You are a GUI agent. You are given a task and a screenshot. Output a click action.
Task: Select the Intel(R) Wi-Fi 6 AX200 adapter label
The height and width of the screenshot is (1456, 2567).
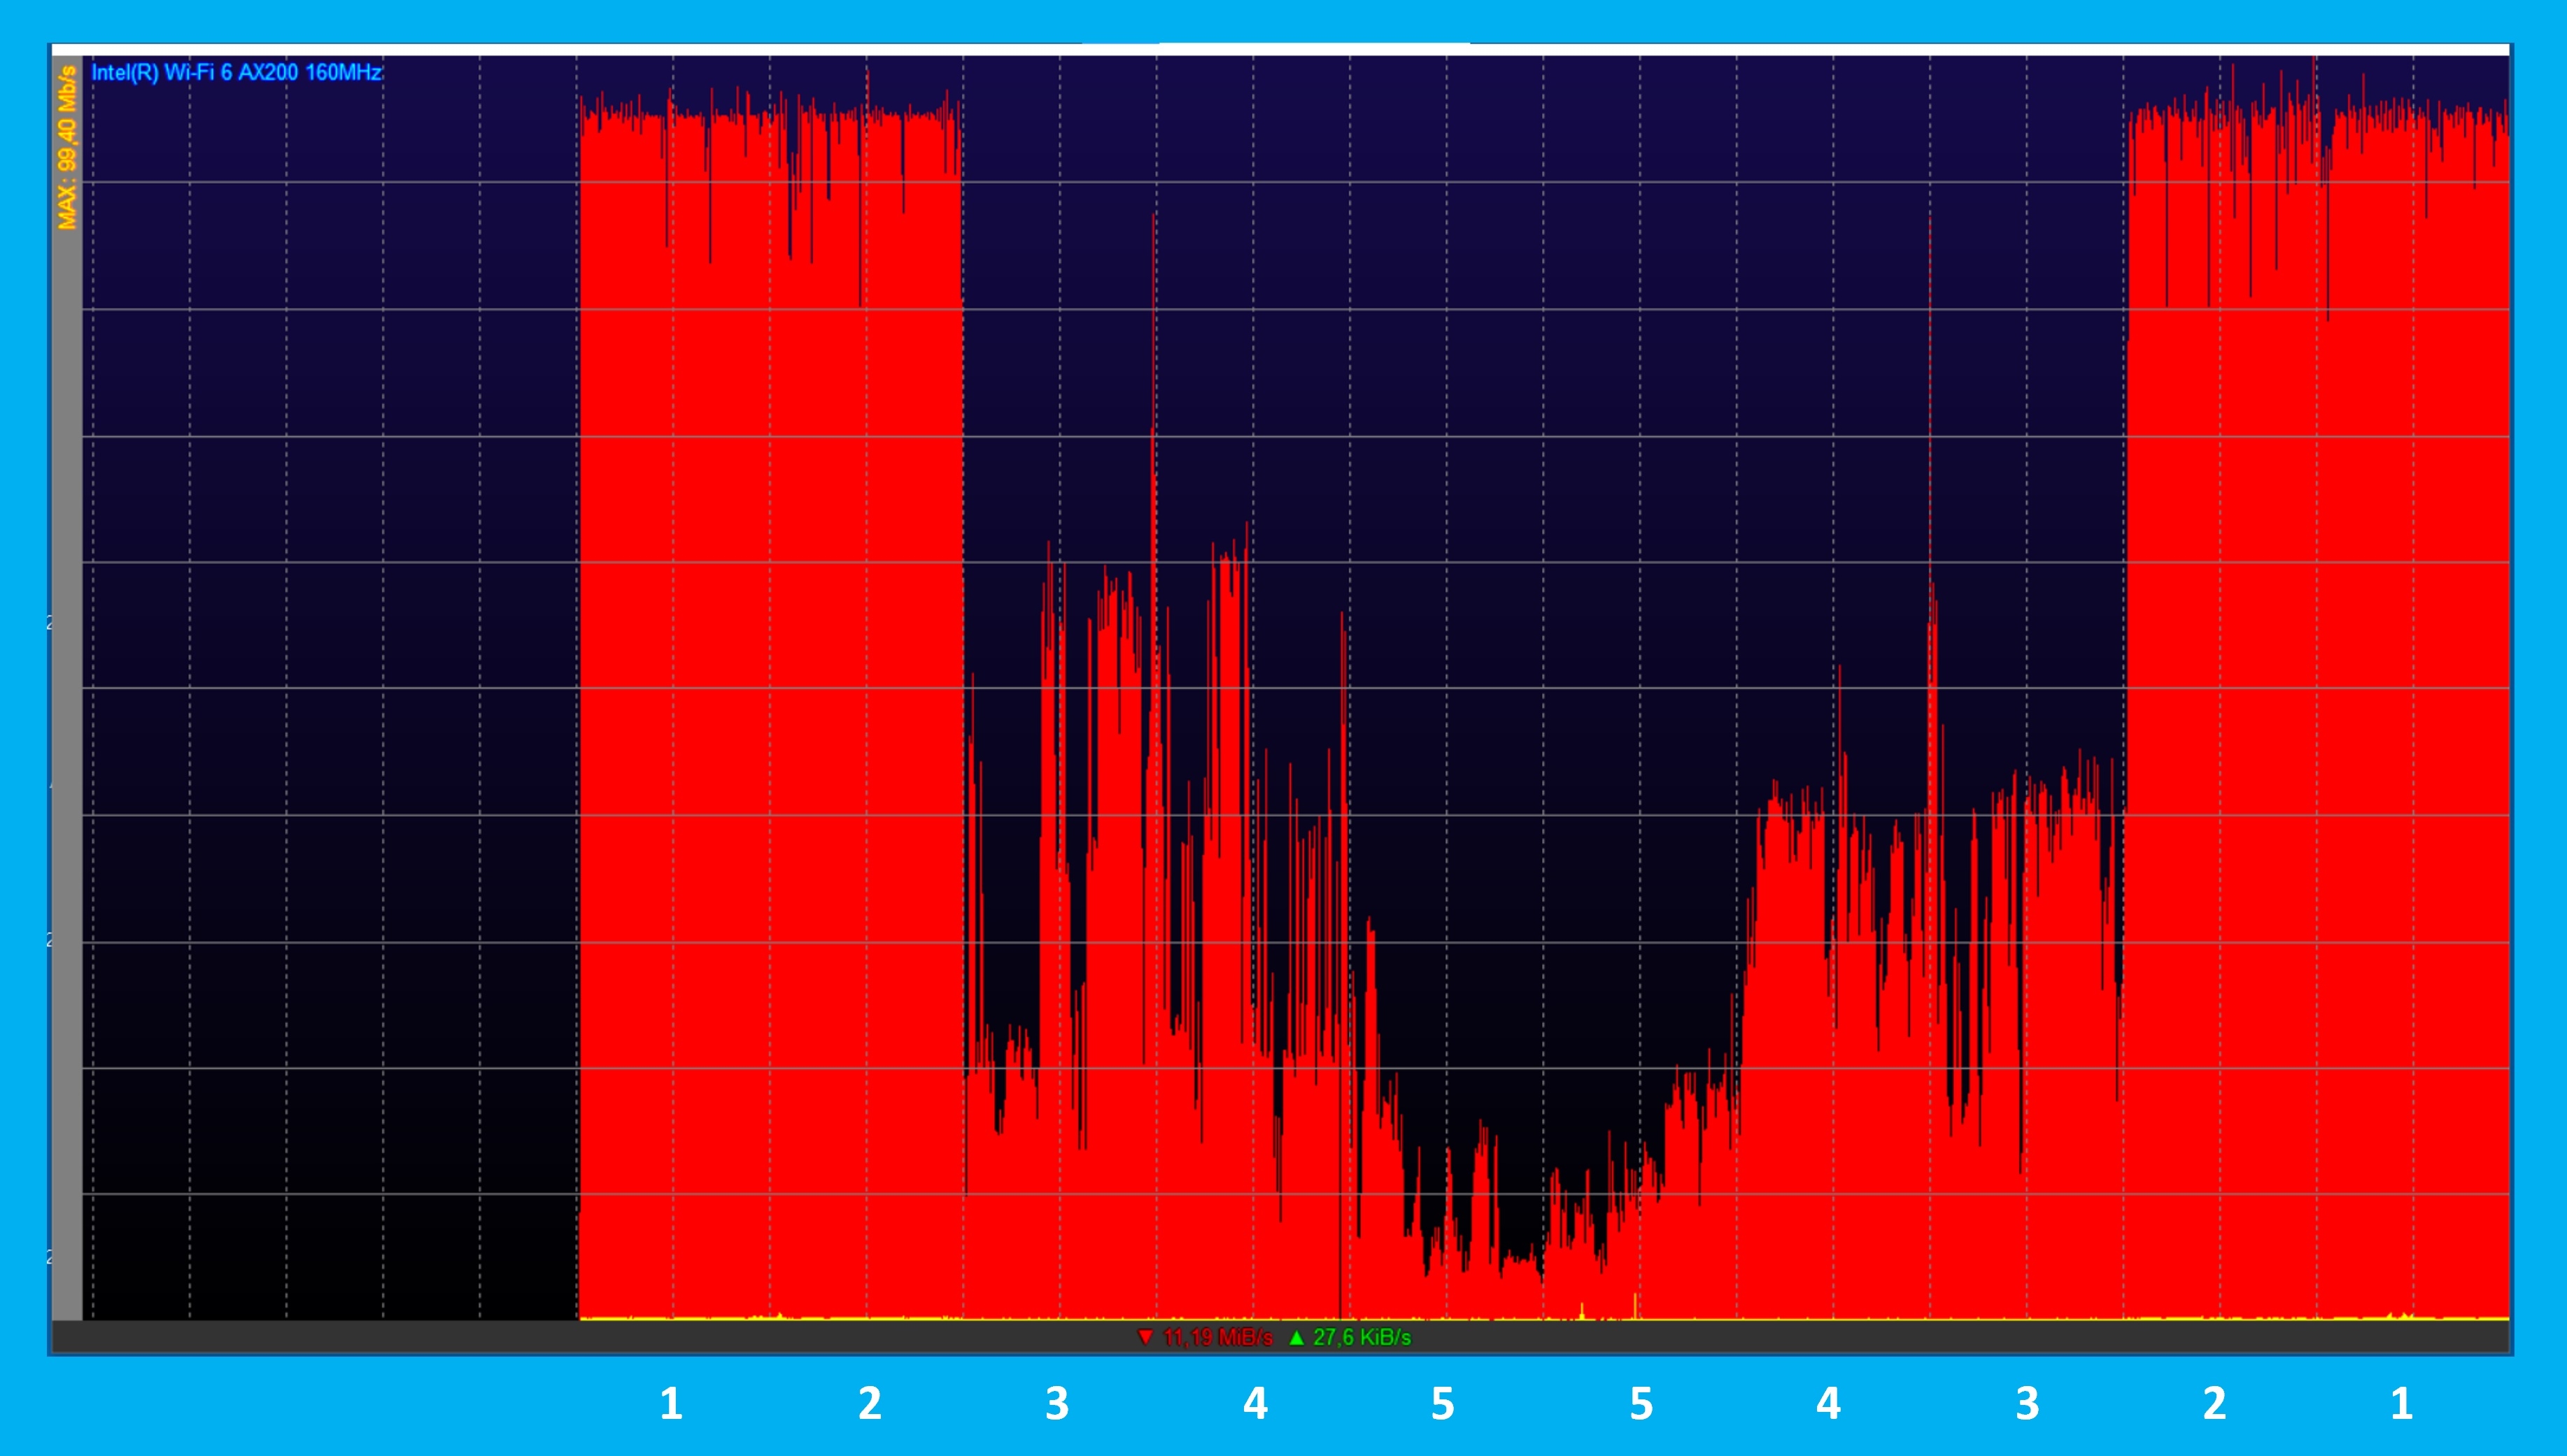click(x=236, y=72)
